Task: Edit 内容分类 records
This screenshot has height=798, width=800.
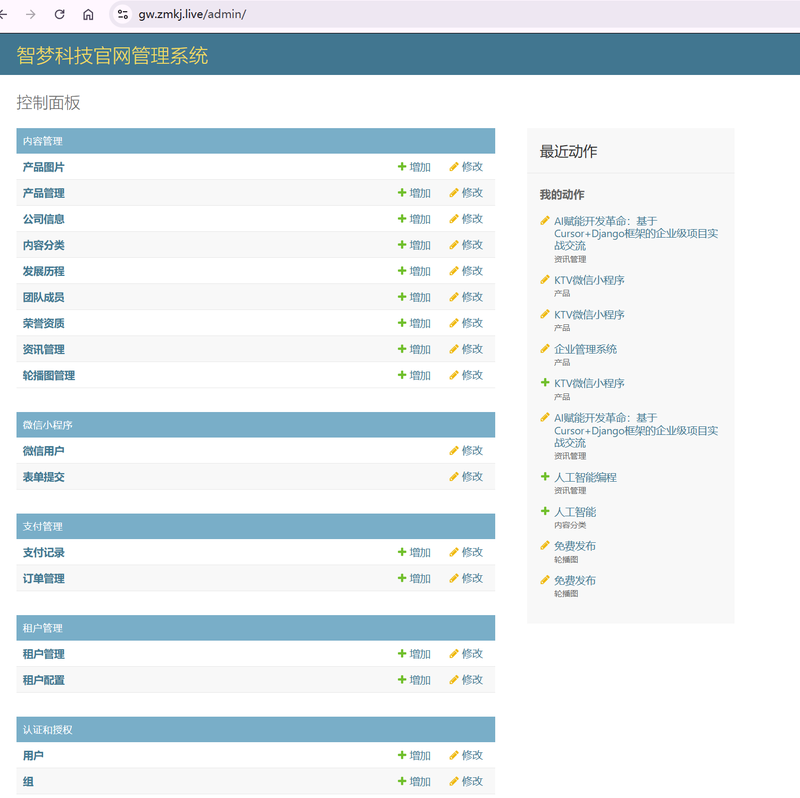Action: pos(466,245)
